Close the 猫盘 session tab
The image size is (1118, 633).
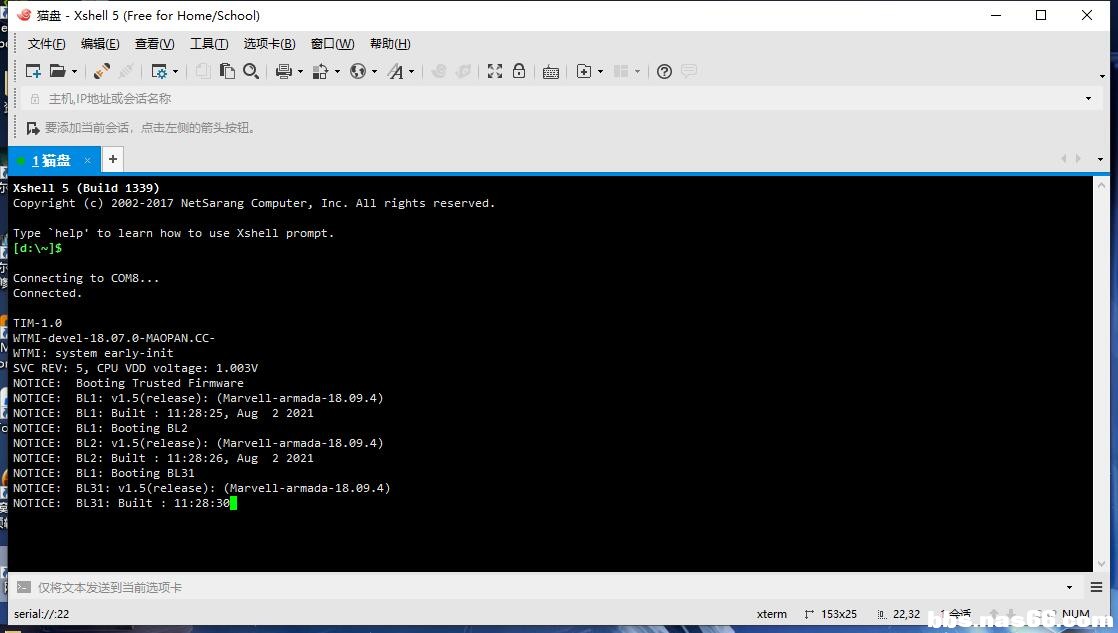coord(88,160)
